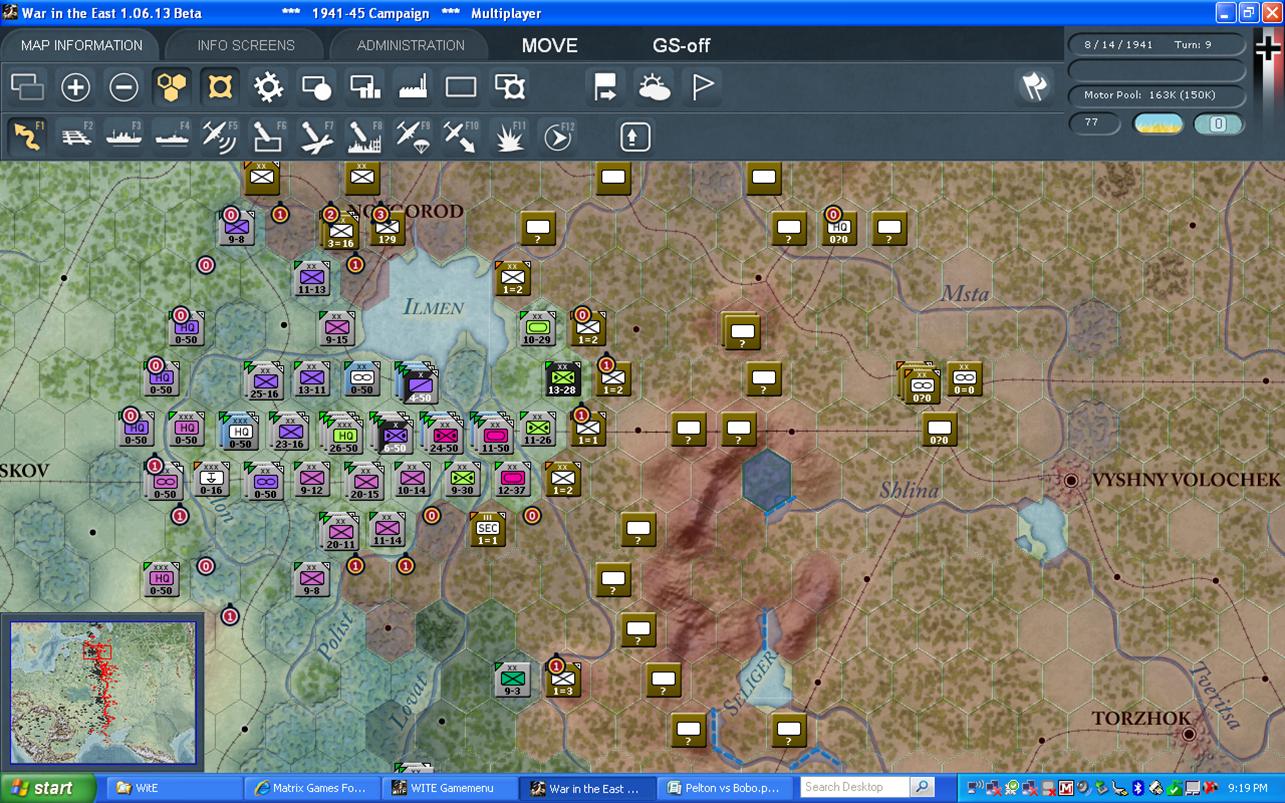
Task: Toggle the GS-off ground support label
Action: click(x=681, y=45)
